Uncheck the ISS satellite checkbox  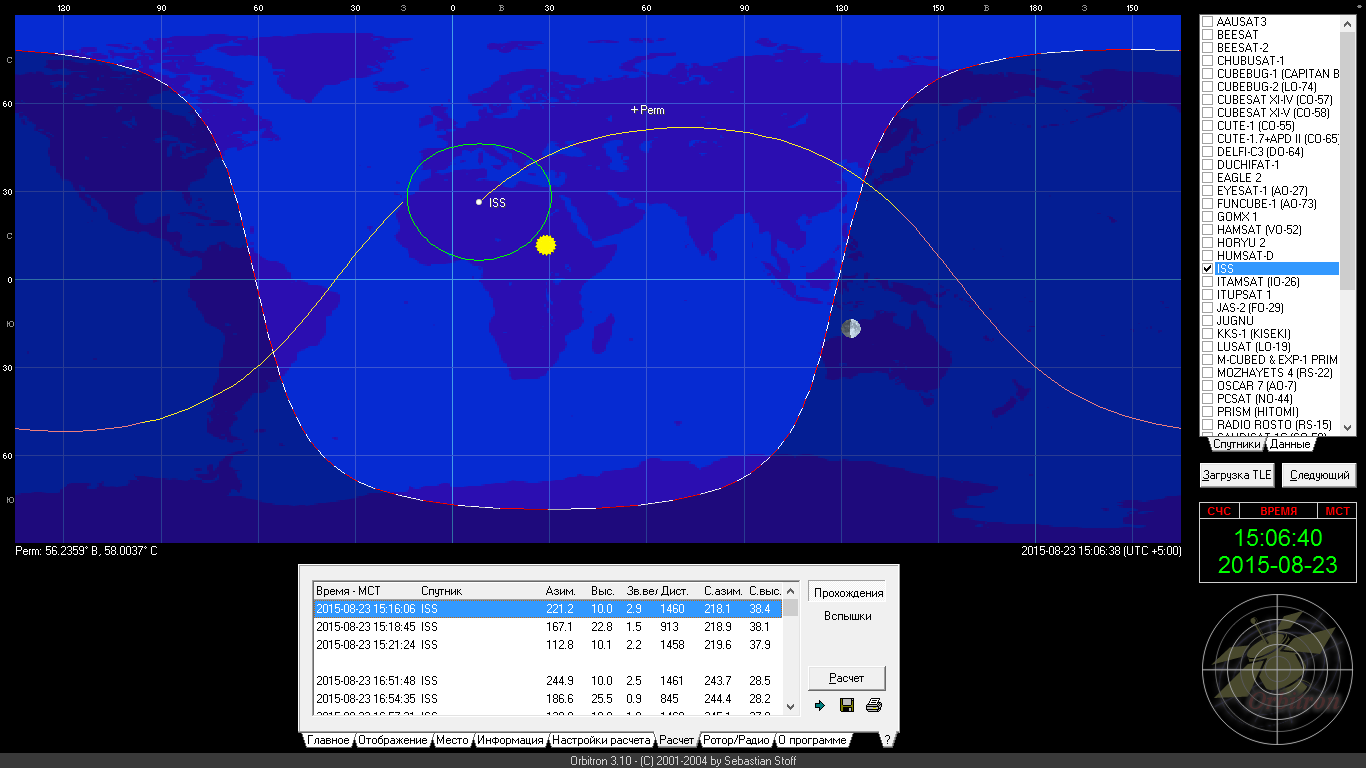(1208, 269)
